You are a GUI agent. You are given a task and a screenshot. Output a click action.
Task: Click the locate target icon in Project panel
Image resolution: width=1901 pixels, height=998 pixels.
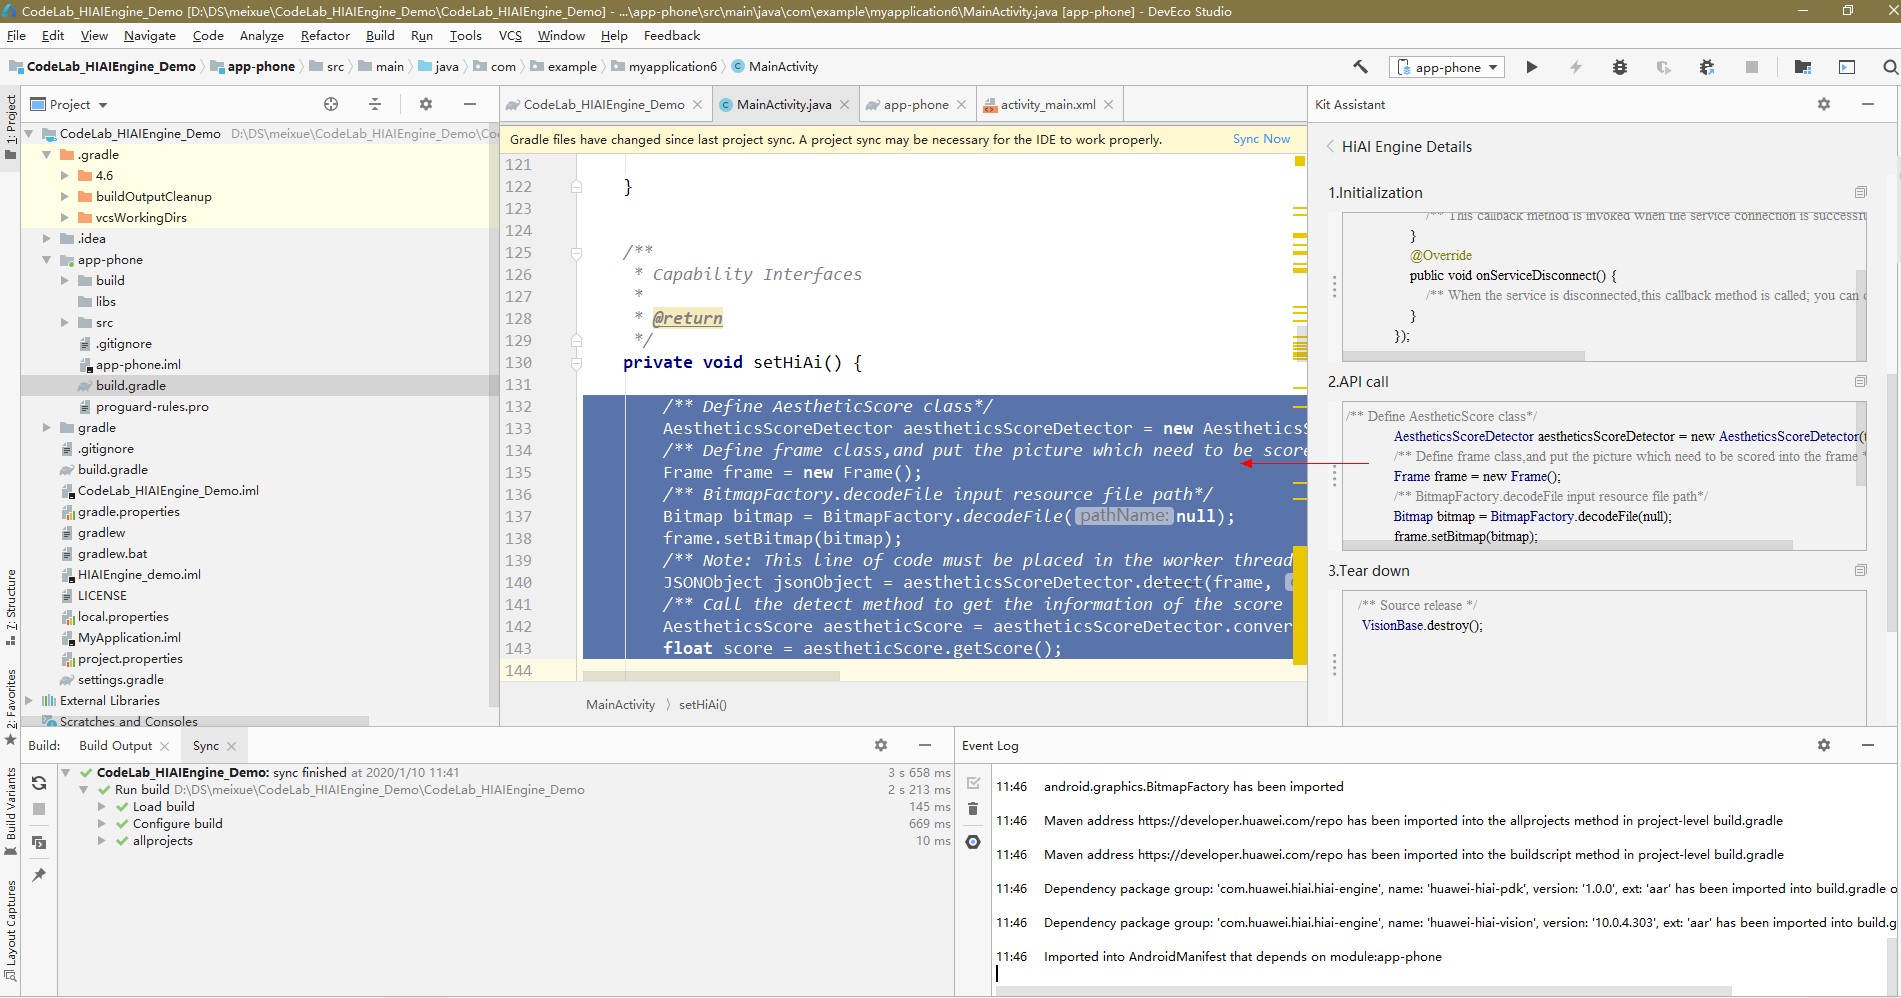(x=331, y=104)
